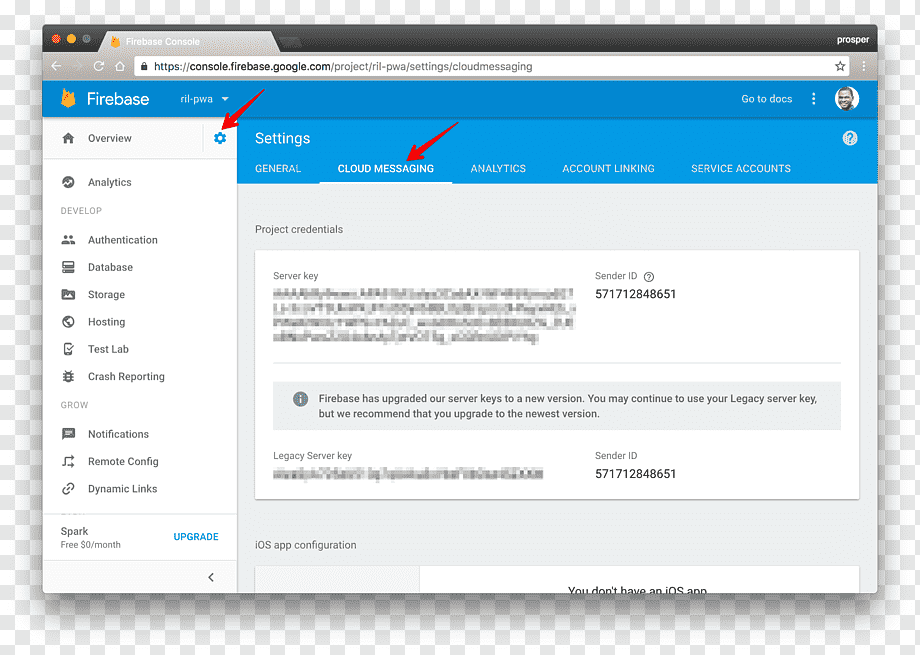
Task: Open the three-dot overflow menu in Firebase header
Action: pyautogui.click(x=813, y=99)
